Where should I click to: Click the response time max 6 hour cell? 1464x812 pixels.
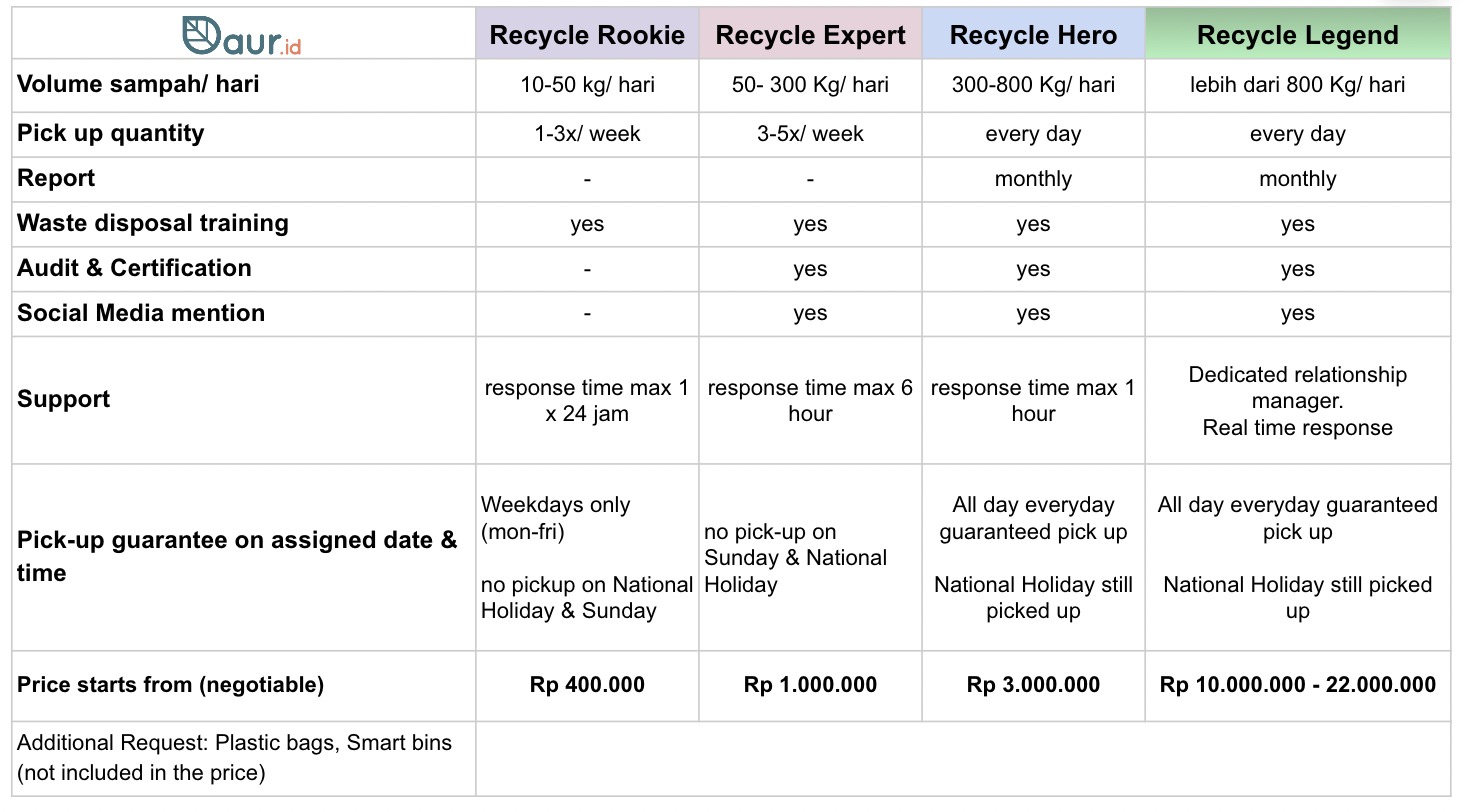point(810,401)
